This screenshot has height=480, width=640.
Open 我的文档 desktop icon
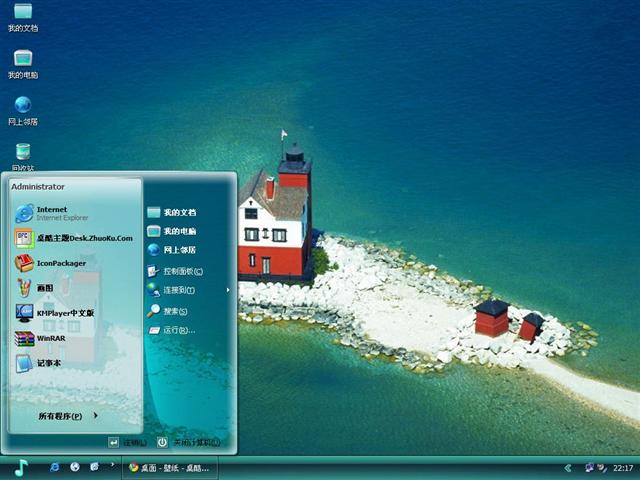click(x=23, y=17)
